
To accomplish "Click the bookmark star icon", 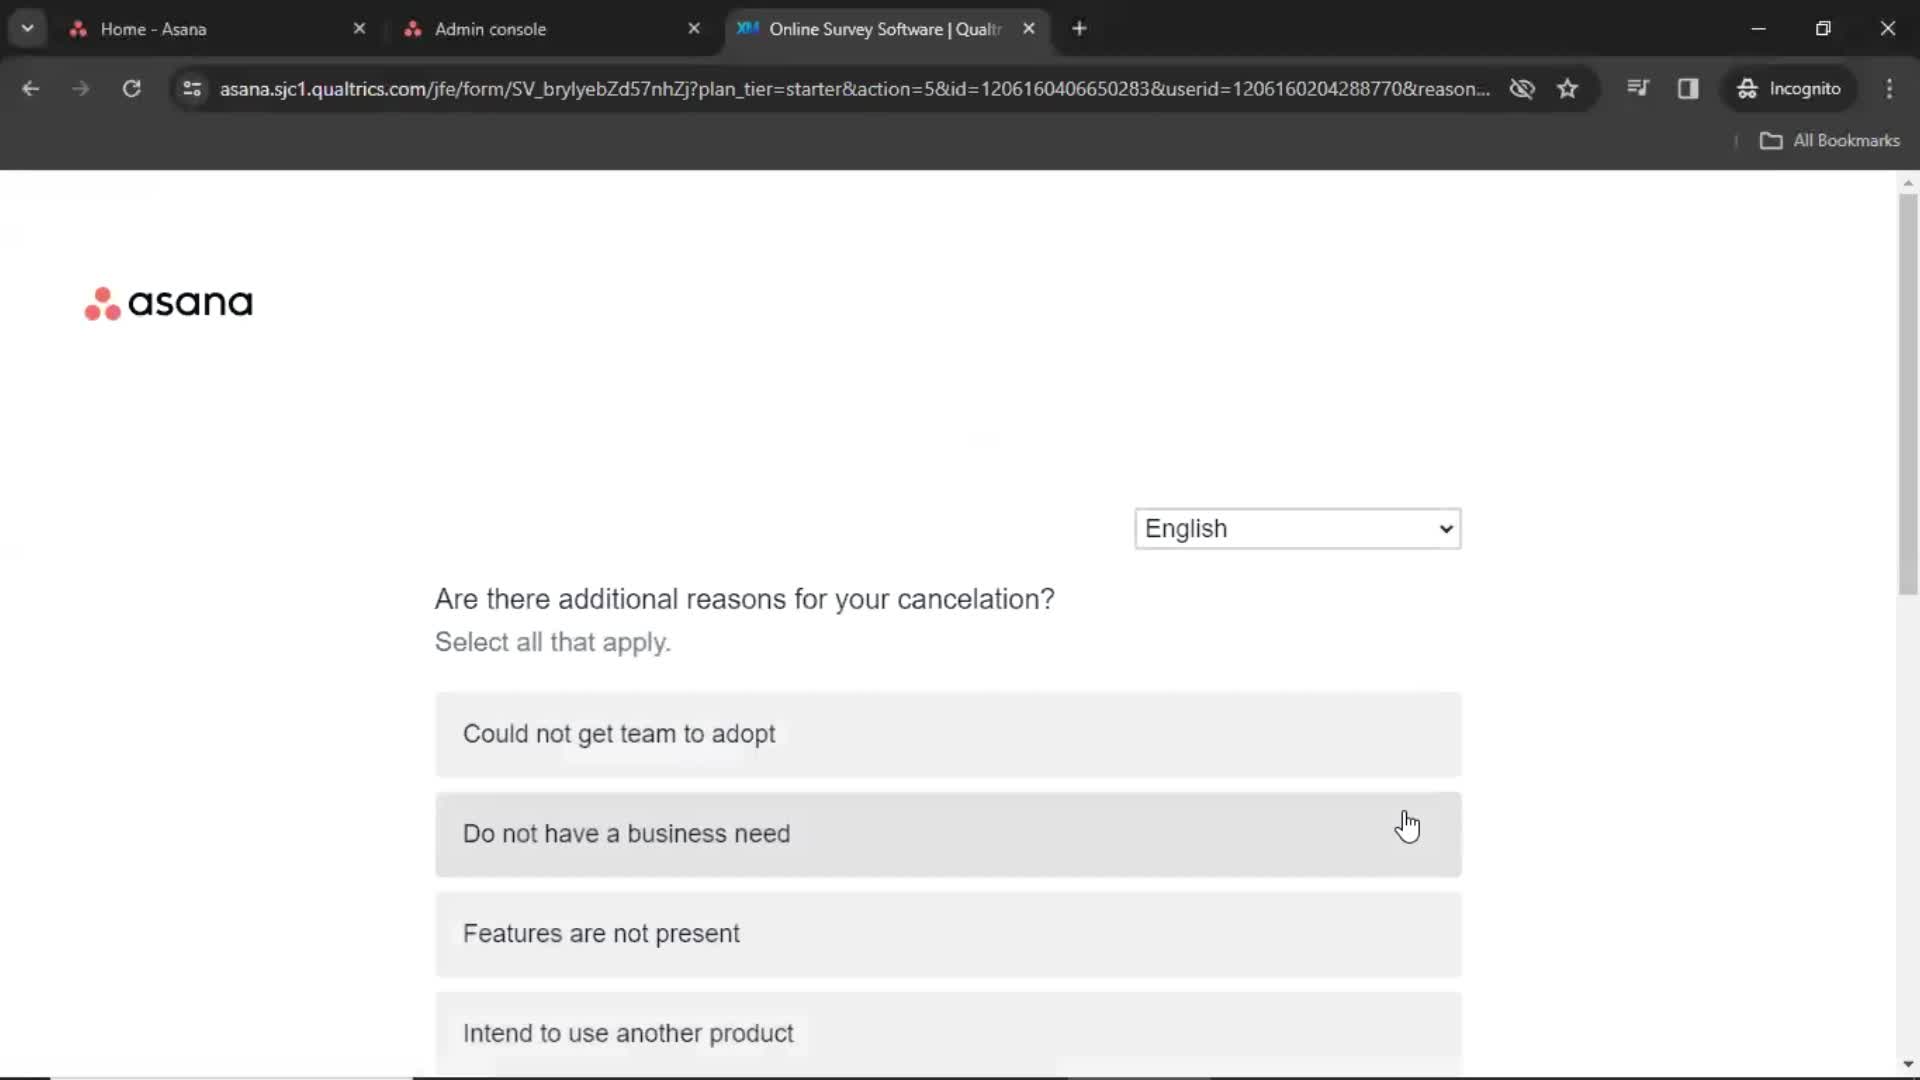I will click(1568, 88).
